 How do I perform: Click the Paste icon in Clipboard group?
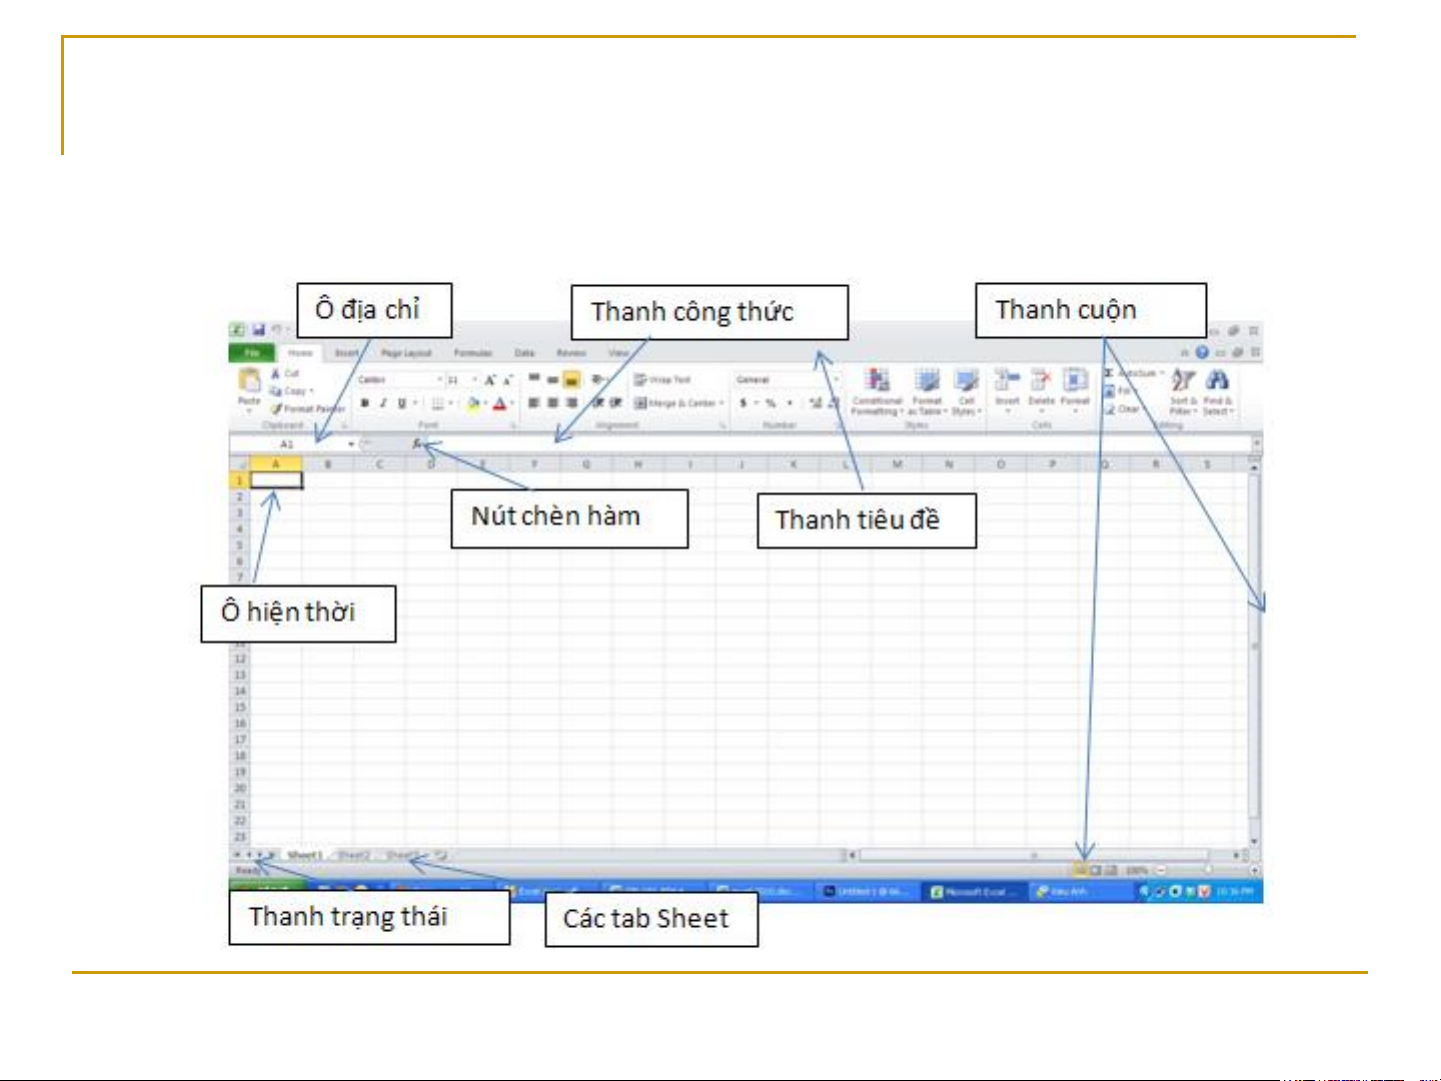click(248, 380)
